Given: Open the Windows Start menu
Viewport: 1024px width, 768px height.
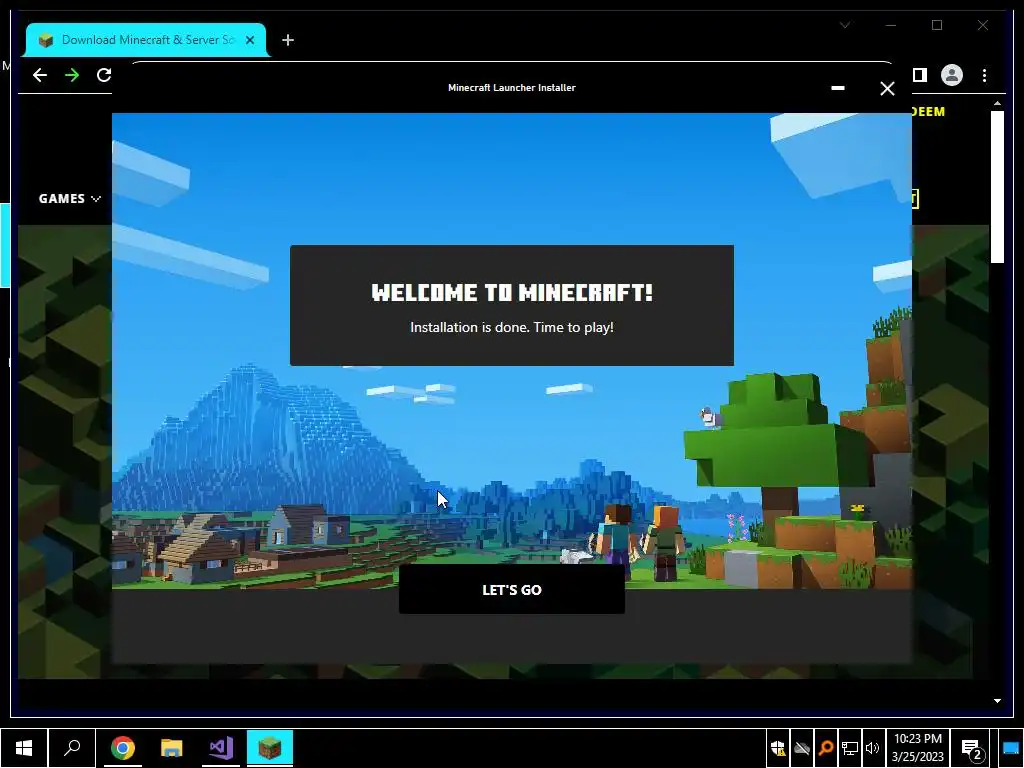Looking at the screenshot, I should click(24, 748).
